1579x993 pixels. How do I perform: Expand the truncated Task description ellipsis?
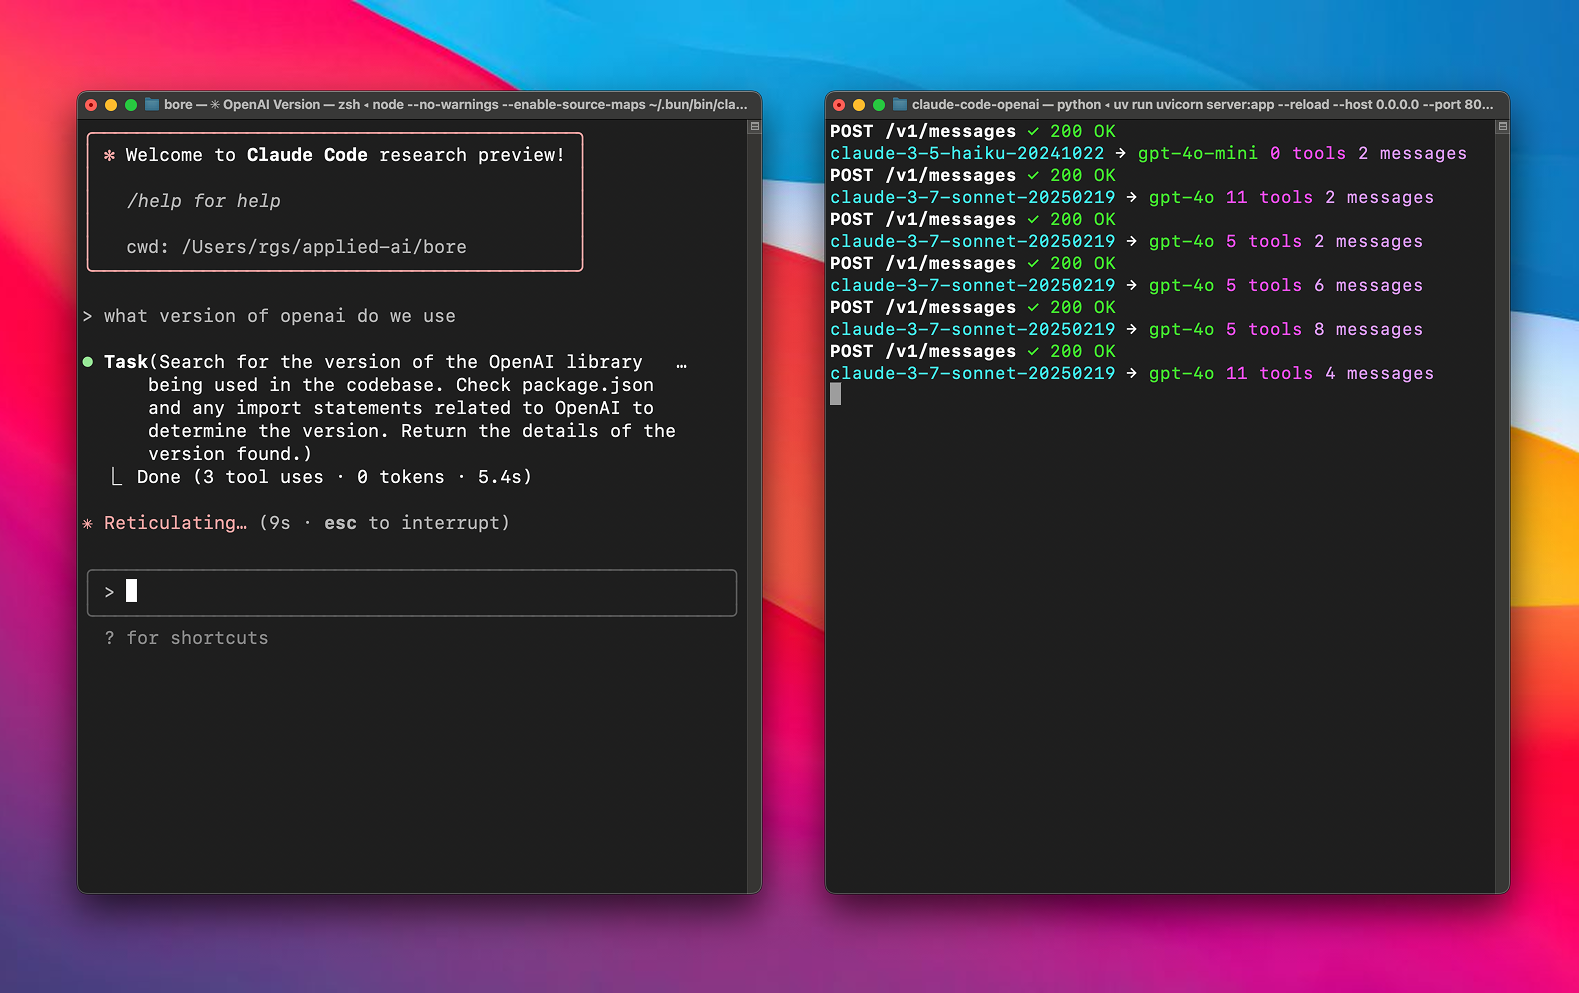681,364
